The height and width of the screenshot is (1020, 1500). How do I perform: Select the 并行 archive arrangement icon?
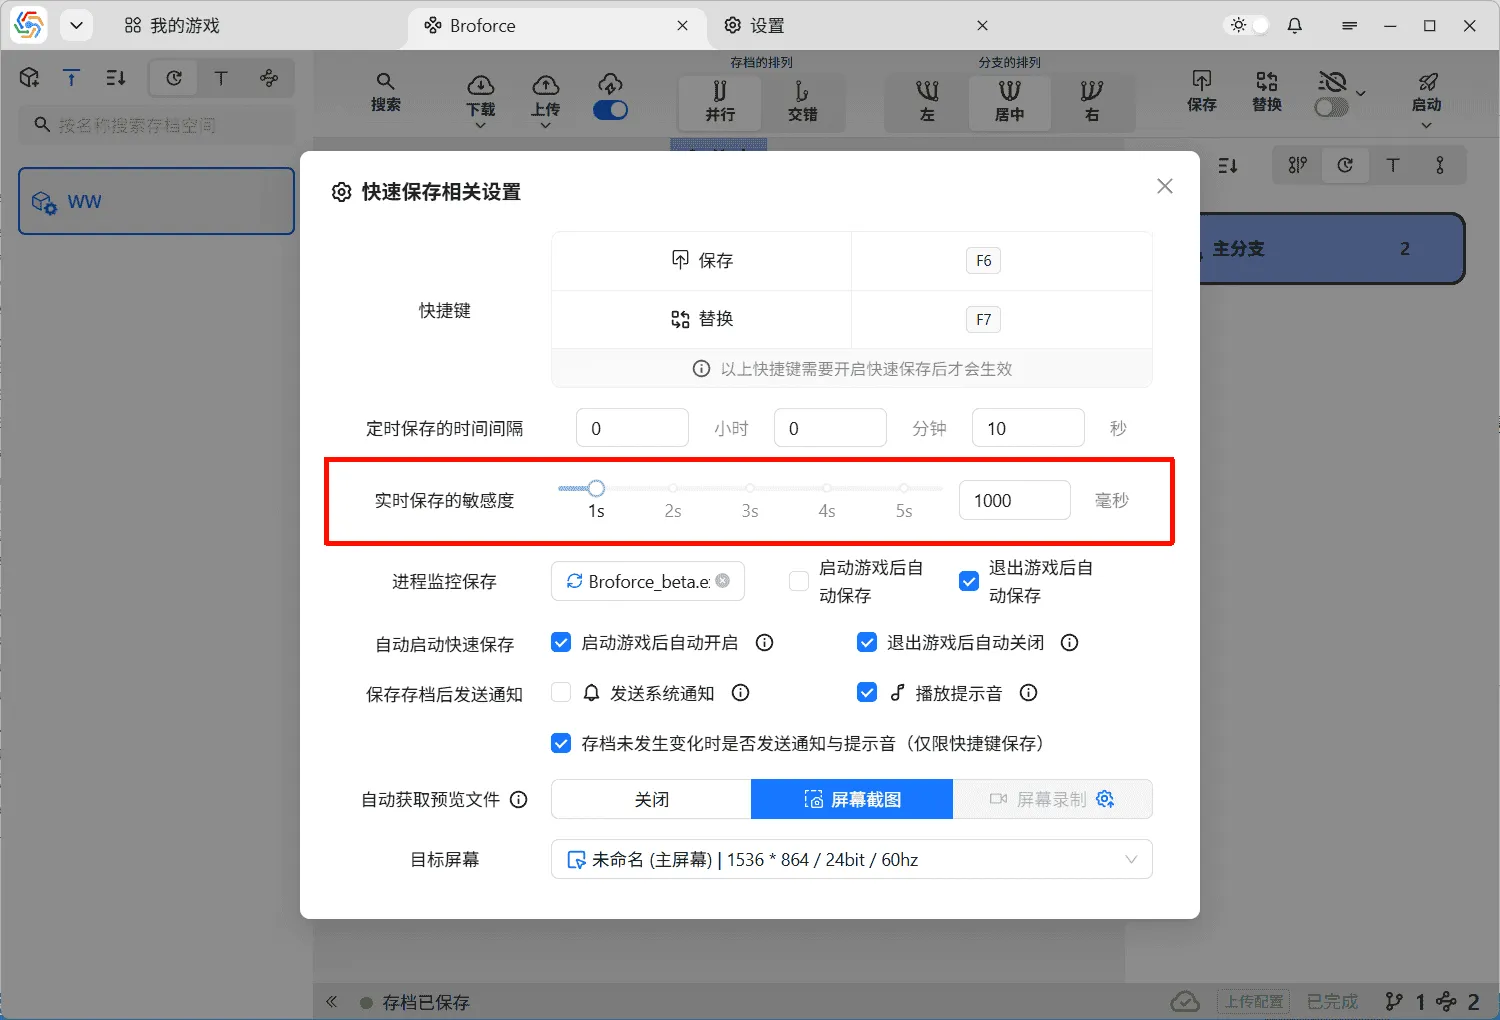(x=719, y=102)
